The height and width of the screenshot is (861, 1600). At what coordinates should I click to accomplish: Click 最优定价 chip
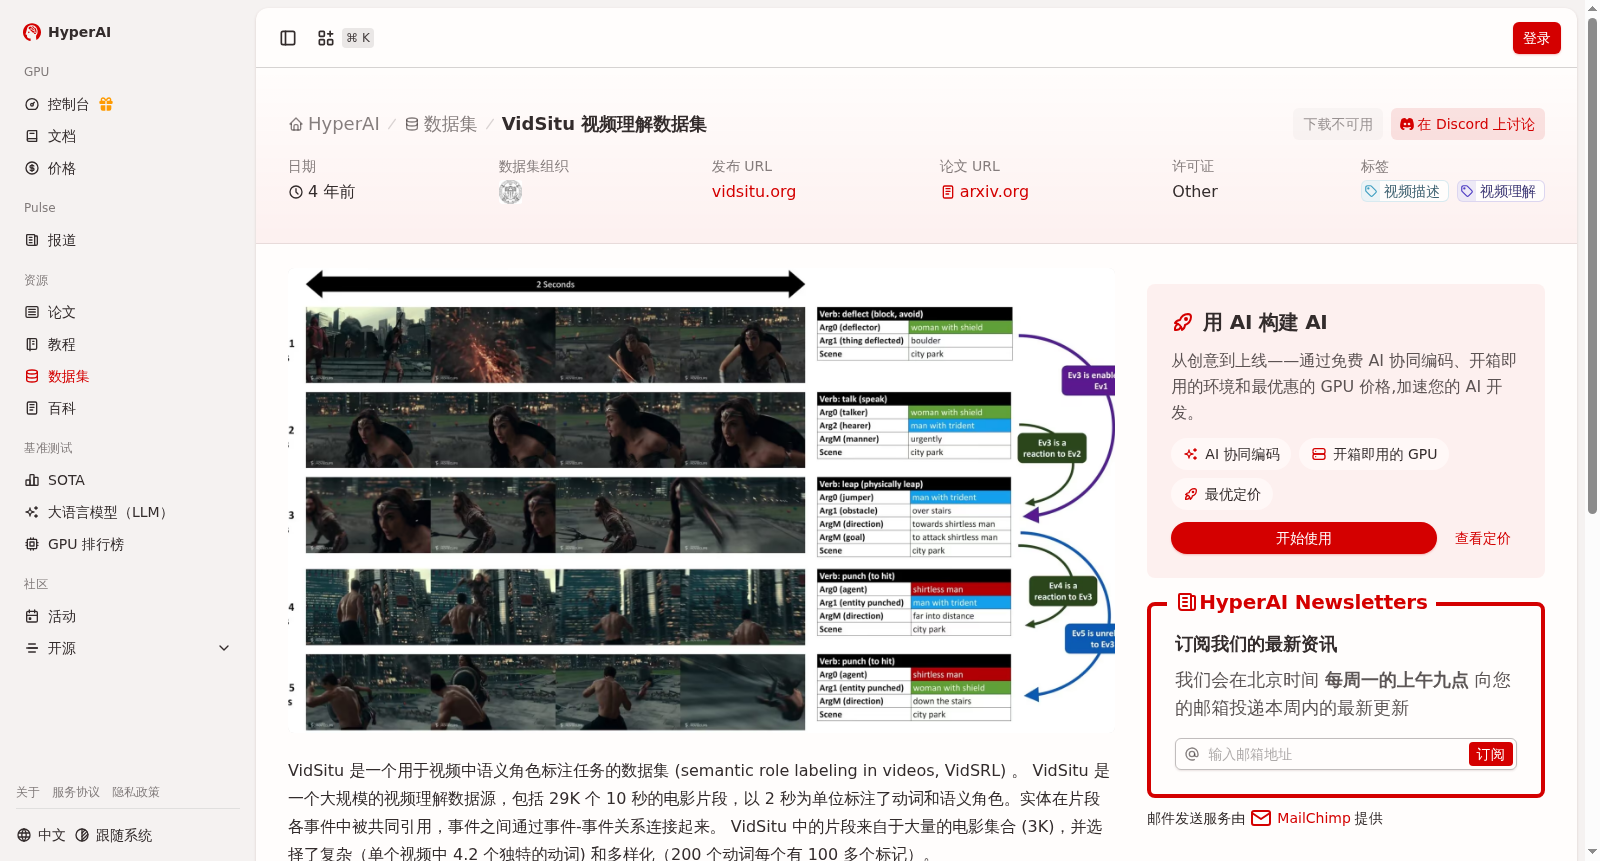[x=1222, y=494]
